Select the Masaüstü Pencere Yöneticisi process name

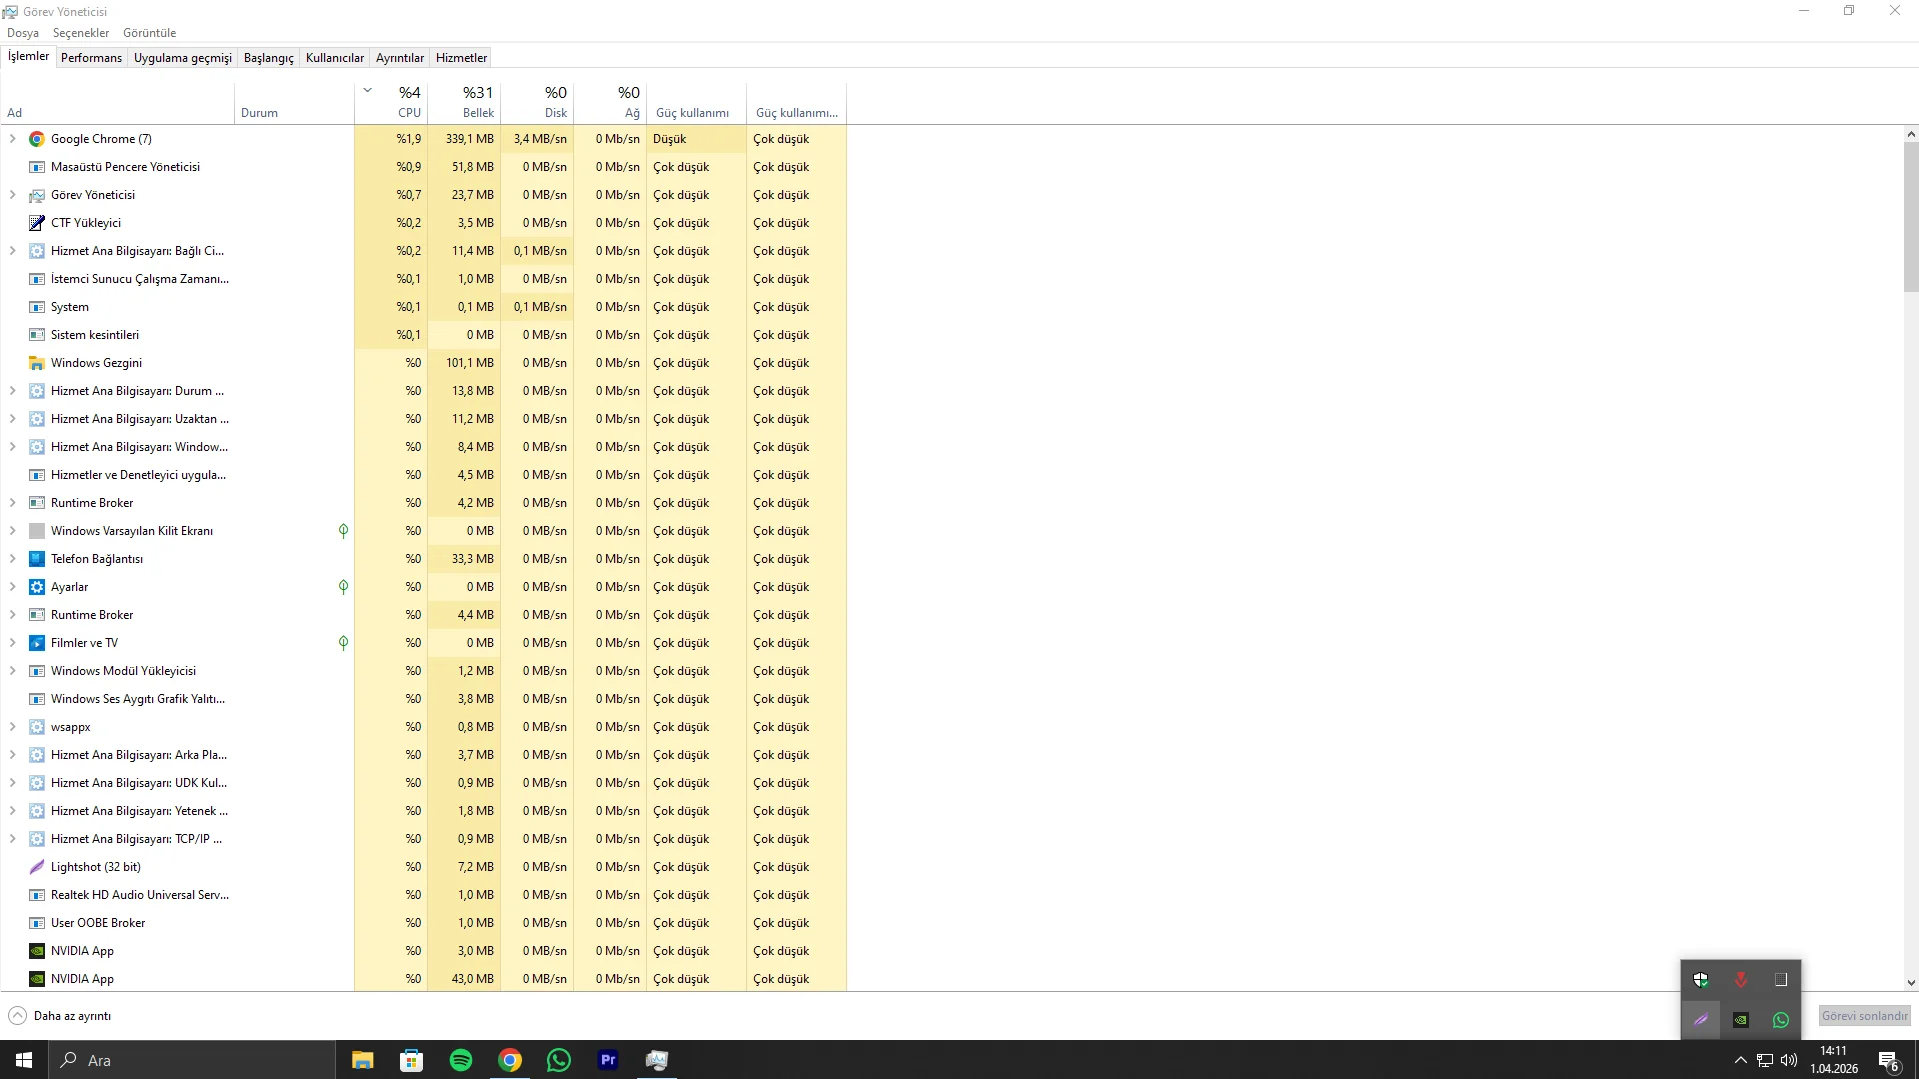point(125,167)
